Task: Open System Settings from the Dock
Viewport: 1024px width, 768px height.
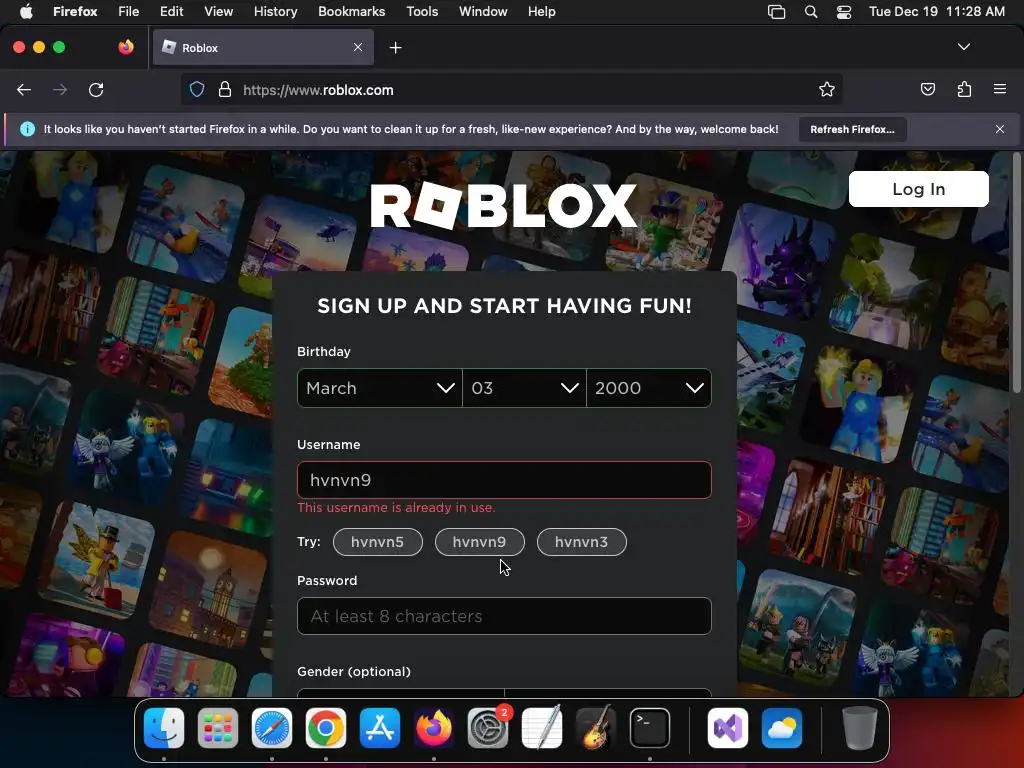Action: 488,728
